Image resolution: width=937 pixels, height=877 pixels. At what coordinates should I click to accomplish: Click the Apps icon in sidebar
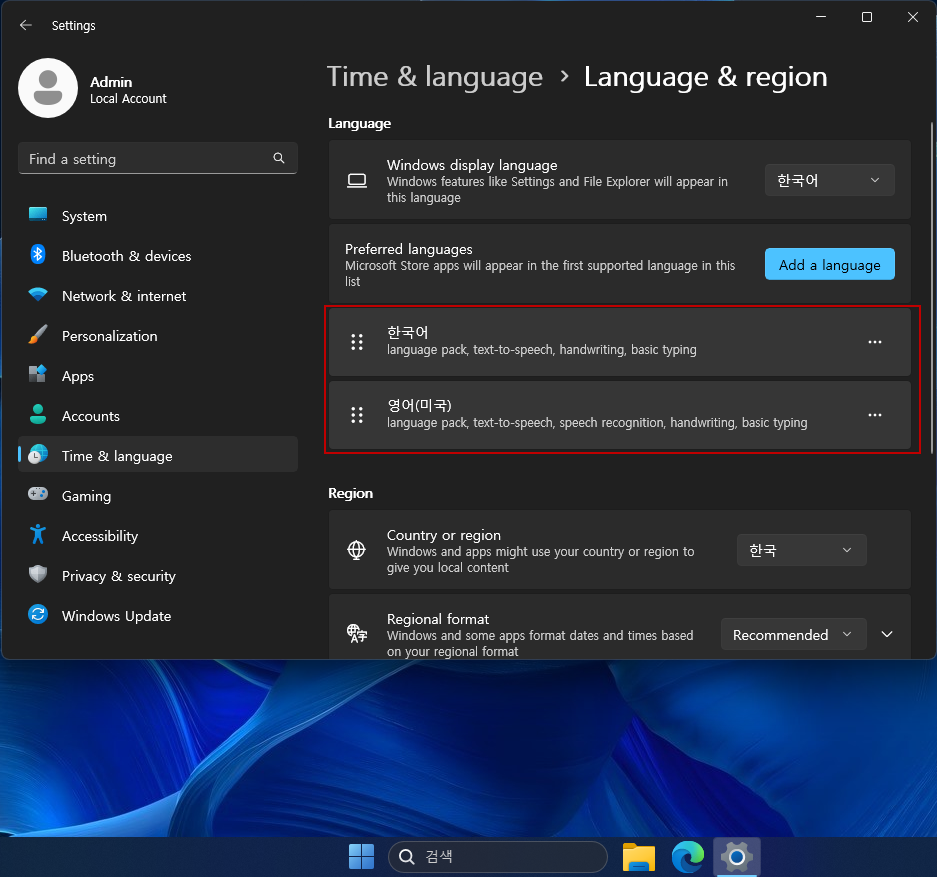tap(38, 375)
